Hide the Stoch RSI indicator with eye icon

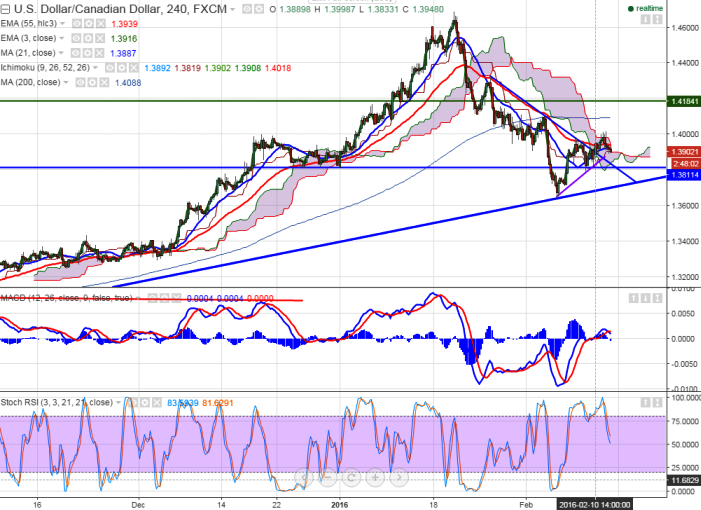(133, 403)
